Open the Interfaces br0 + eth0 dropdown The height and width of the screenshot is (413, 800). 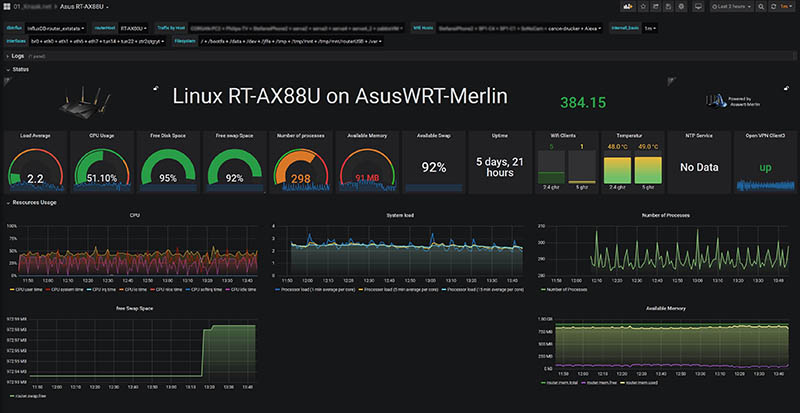point(97,41)
